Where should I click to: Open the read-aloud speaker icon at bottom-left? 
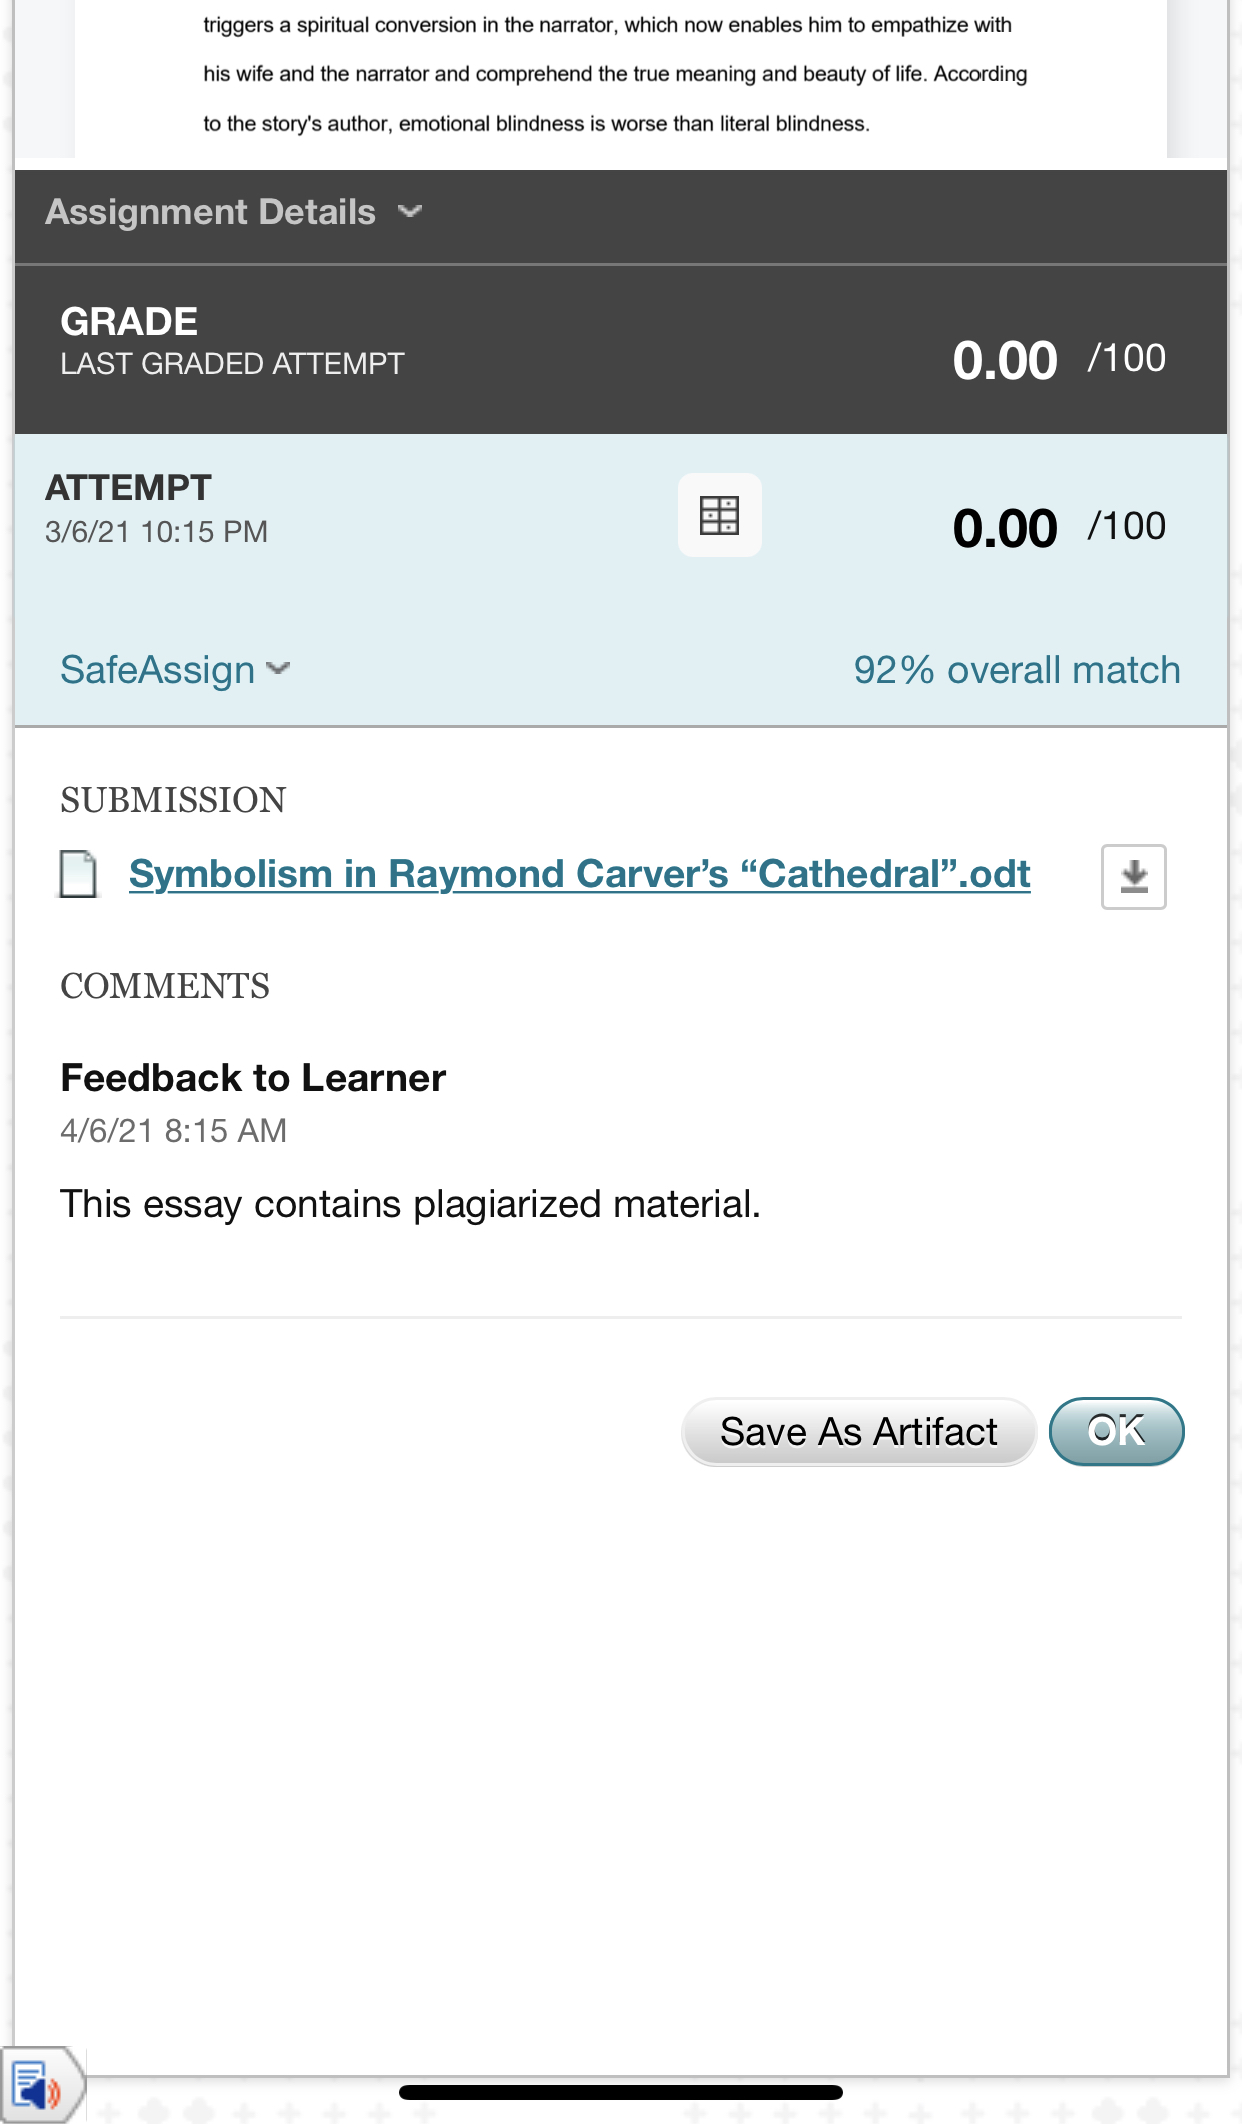(x=37, y=2088)
